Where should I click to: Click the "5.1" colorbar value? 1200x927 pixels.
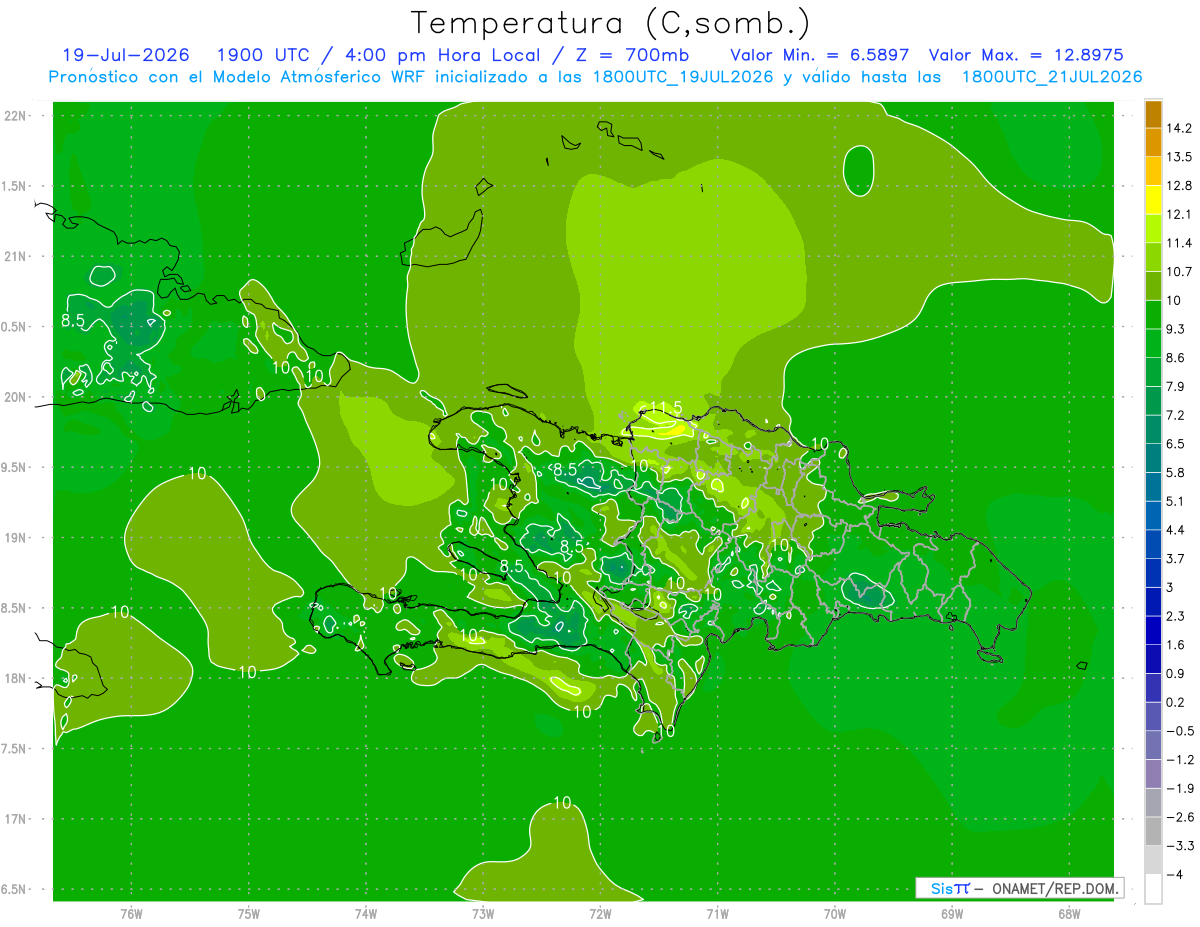pos(1176,500)
